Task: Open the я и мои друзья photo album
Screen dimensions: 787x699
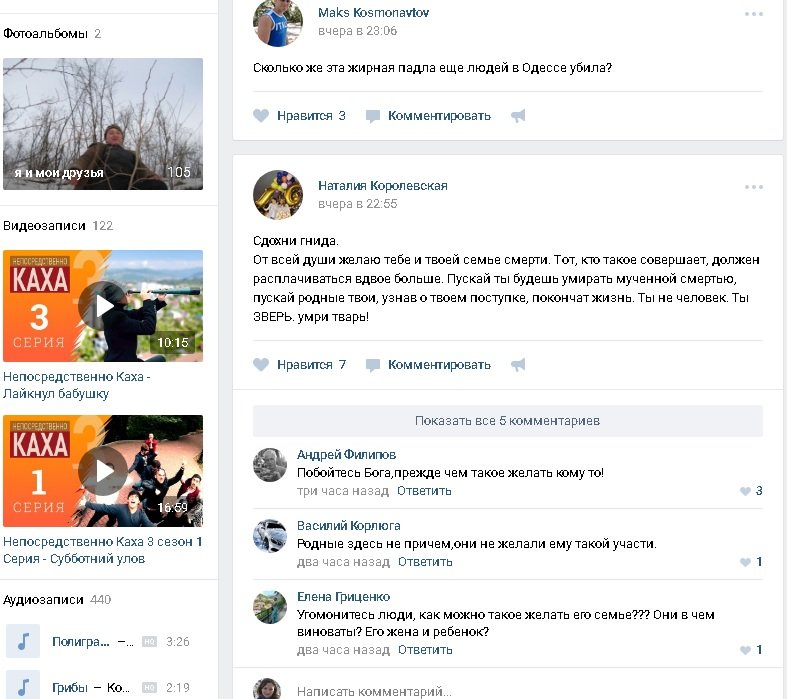Action: 103,124
